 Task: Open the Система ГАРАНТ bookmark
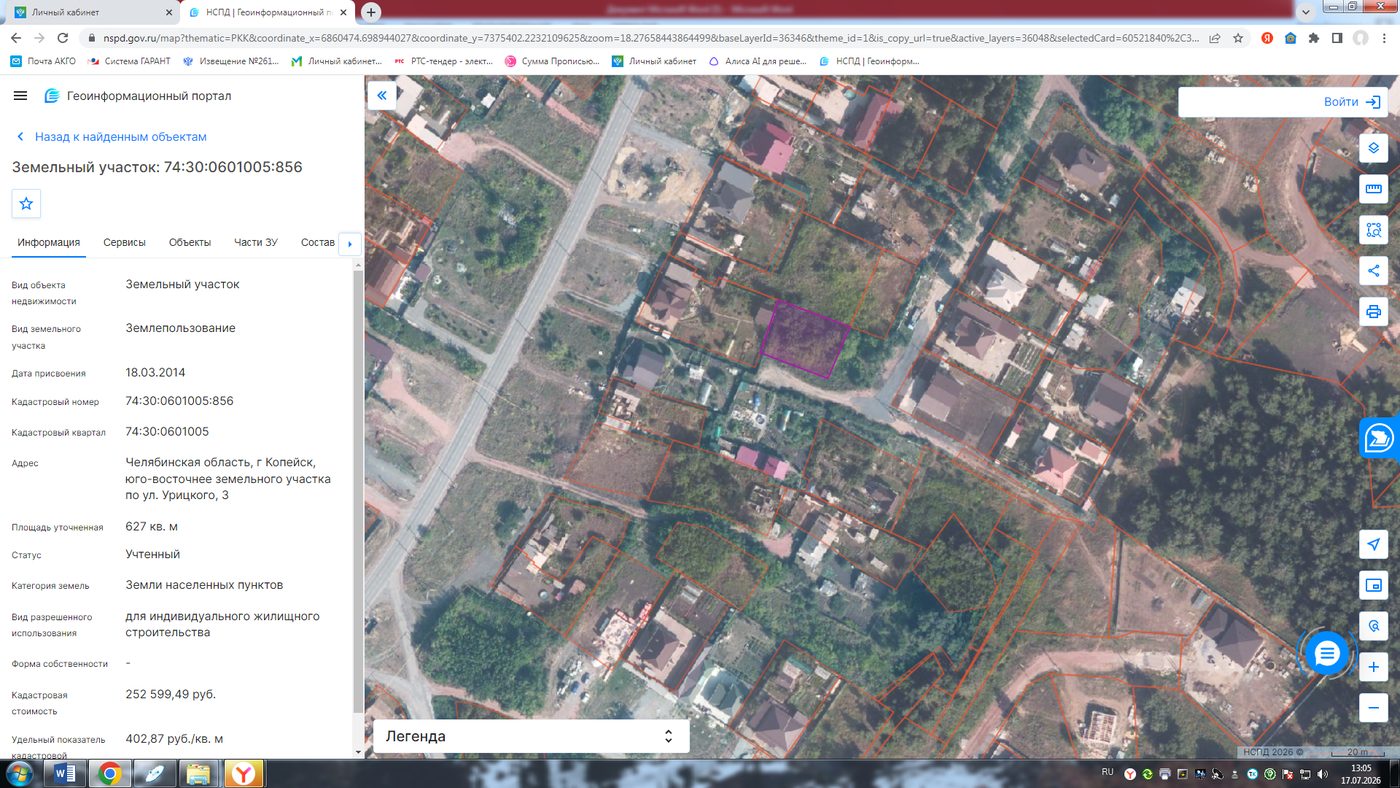pos(129,61)
